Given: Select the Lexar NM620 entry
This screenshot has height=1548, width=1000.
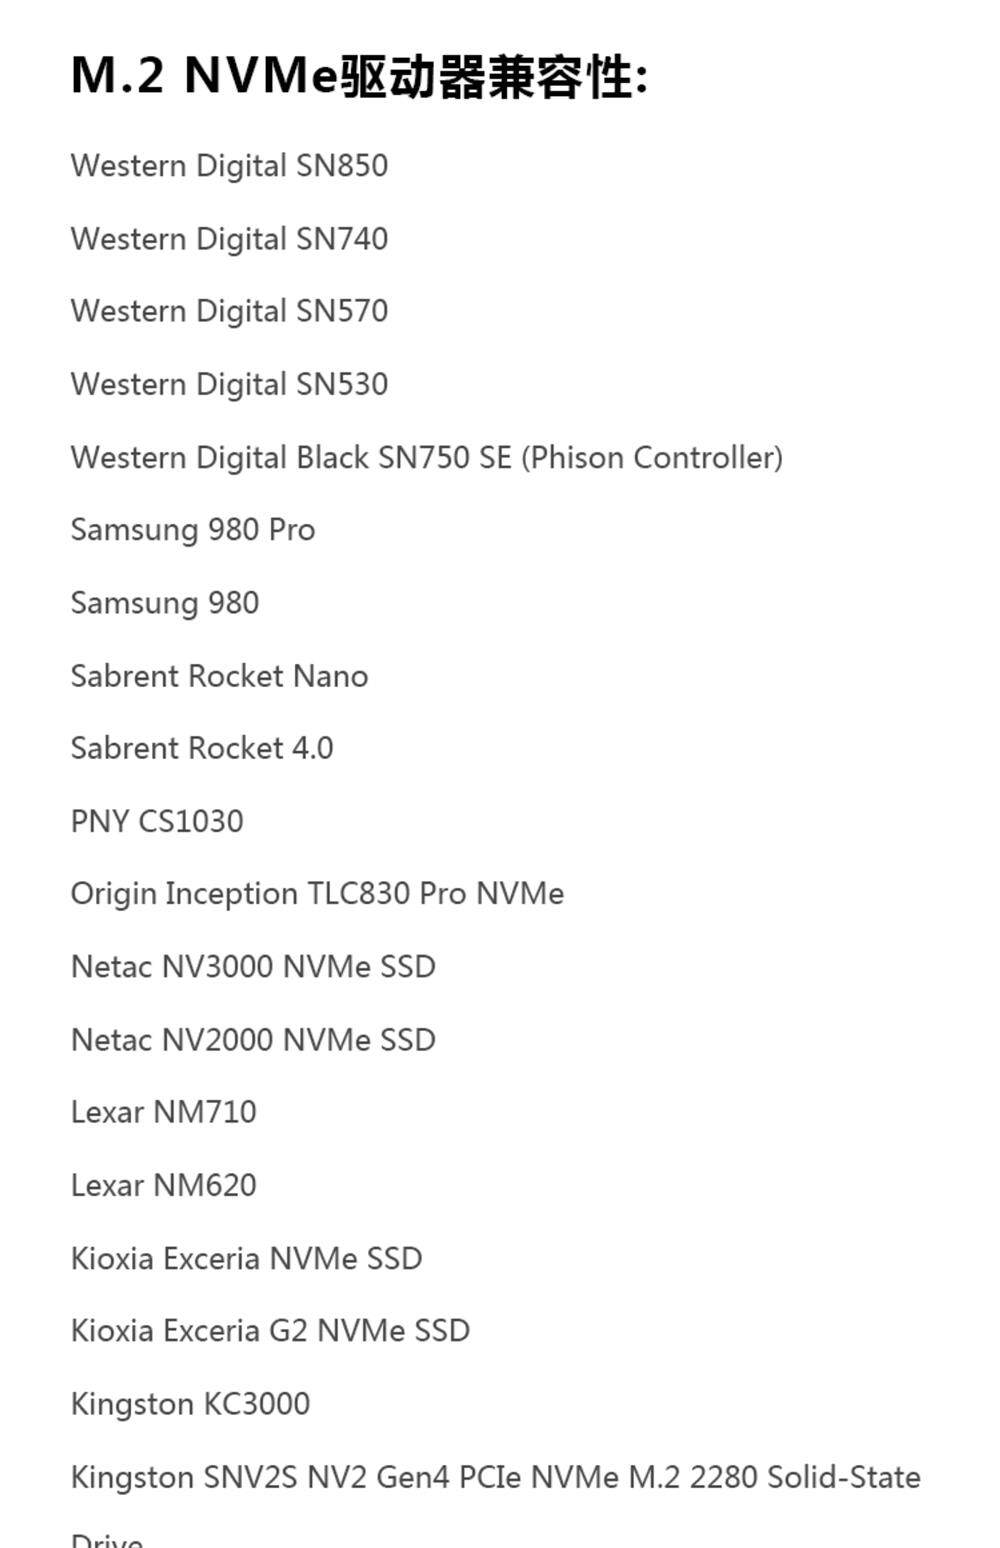Looking at the screenshot, I should click(x=164, y=1185).
